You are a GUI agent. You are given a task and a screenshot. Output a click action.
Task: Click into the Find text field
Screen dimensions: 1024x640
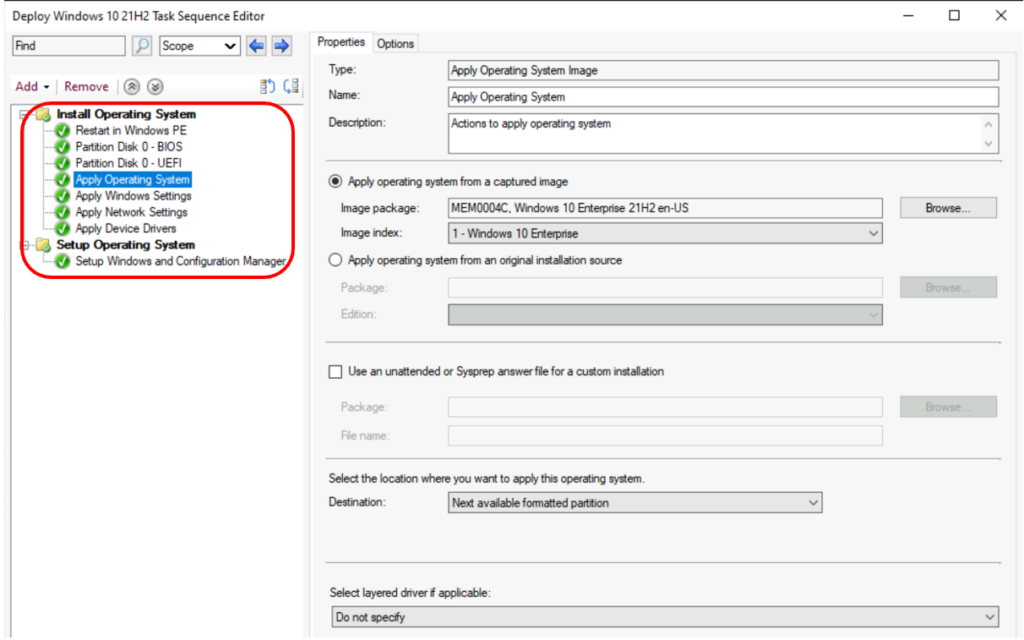pyautogui.click(x=69, y=46)
